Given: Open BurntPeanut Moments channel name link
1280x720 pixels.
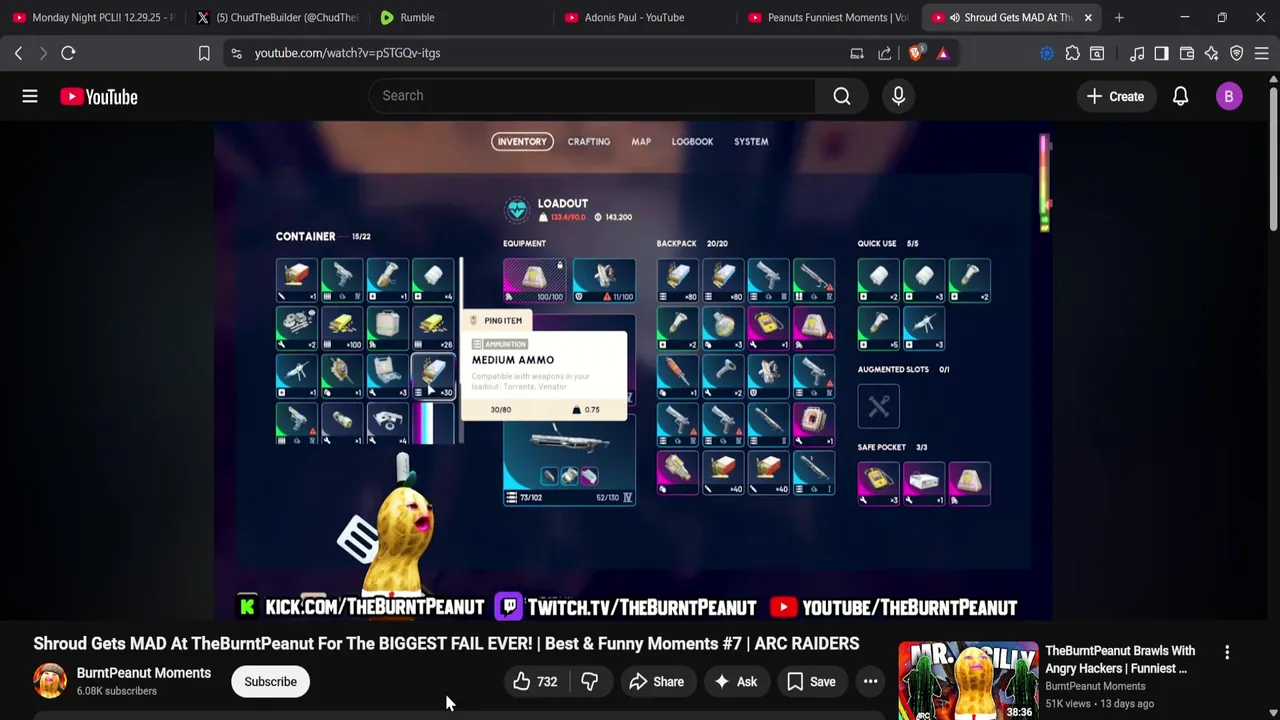Looking at the screenshot, I should coord(144,673).
